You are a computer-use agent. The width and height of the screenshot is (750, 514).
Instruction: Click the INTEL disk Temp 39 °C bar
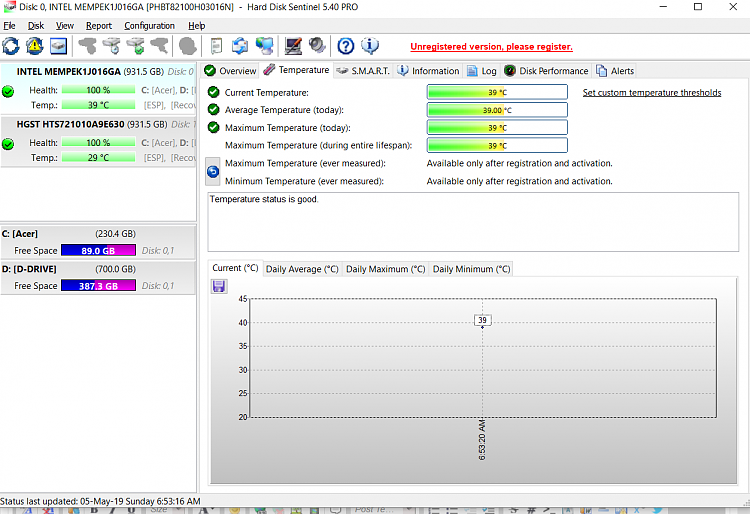[99, 105]
